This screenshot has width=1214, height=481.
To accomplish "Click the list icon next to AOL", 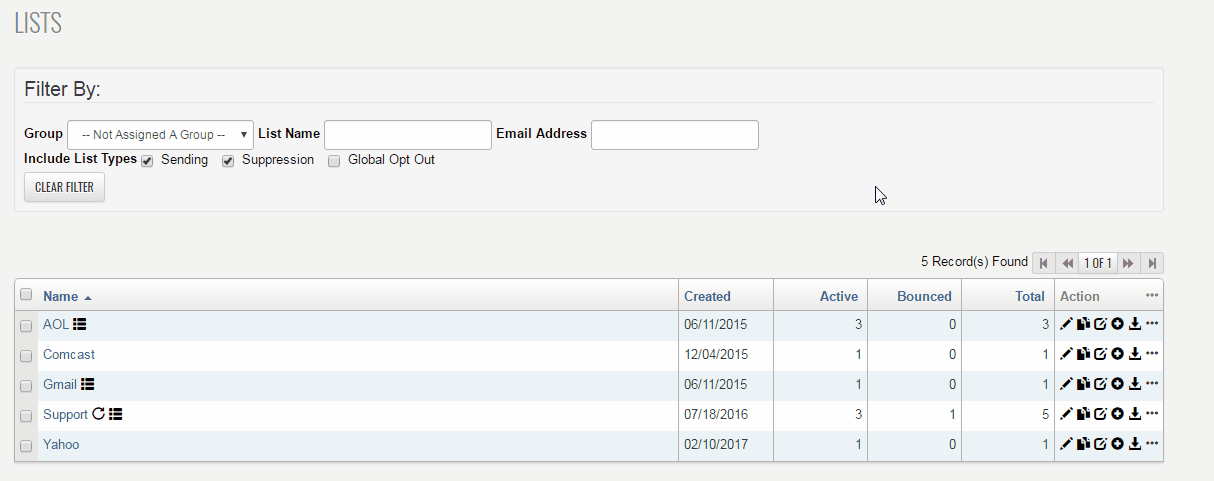I will coord(79,324).
